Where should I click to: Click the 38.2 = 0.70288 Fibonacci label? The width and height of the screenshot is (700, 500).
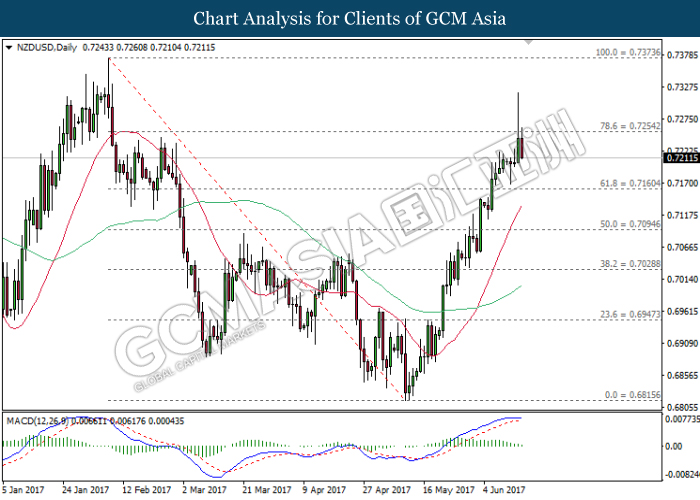(x=630, y=264)
